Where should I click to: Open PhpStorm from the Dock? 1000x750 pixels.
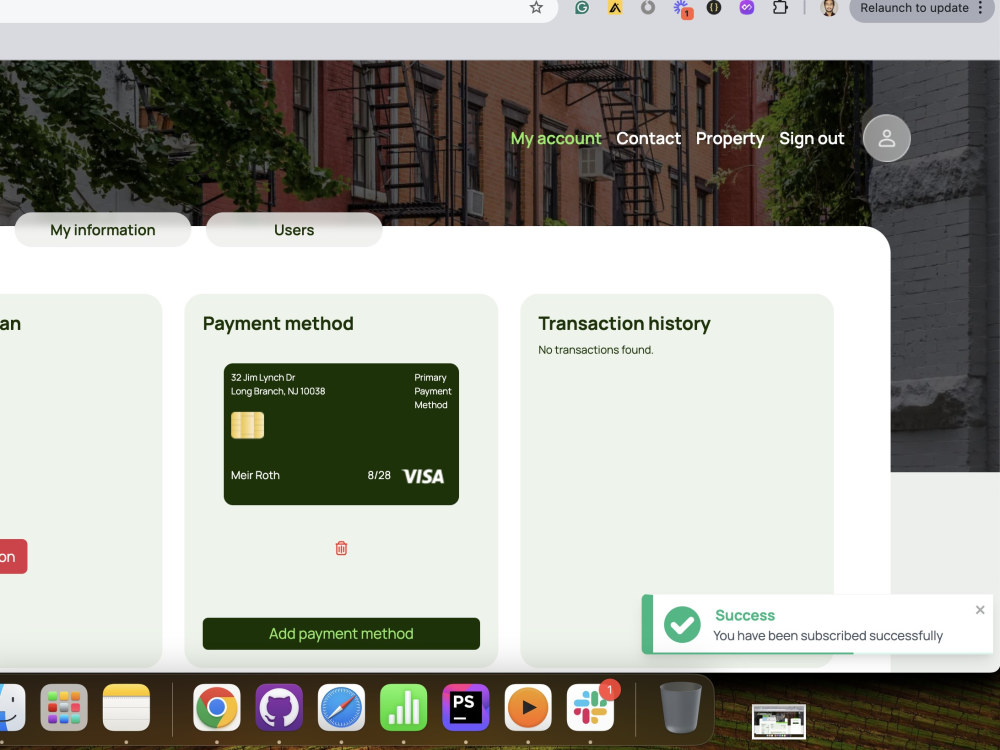click(x=466, y=707)
